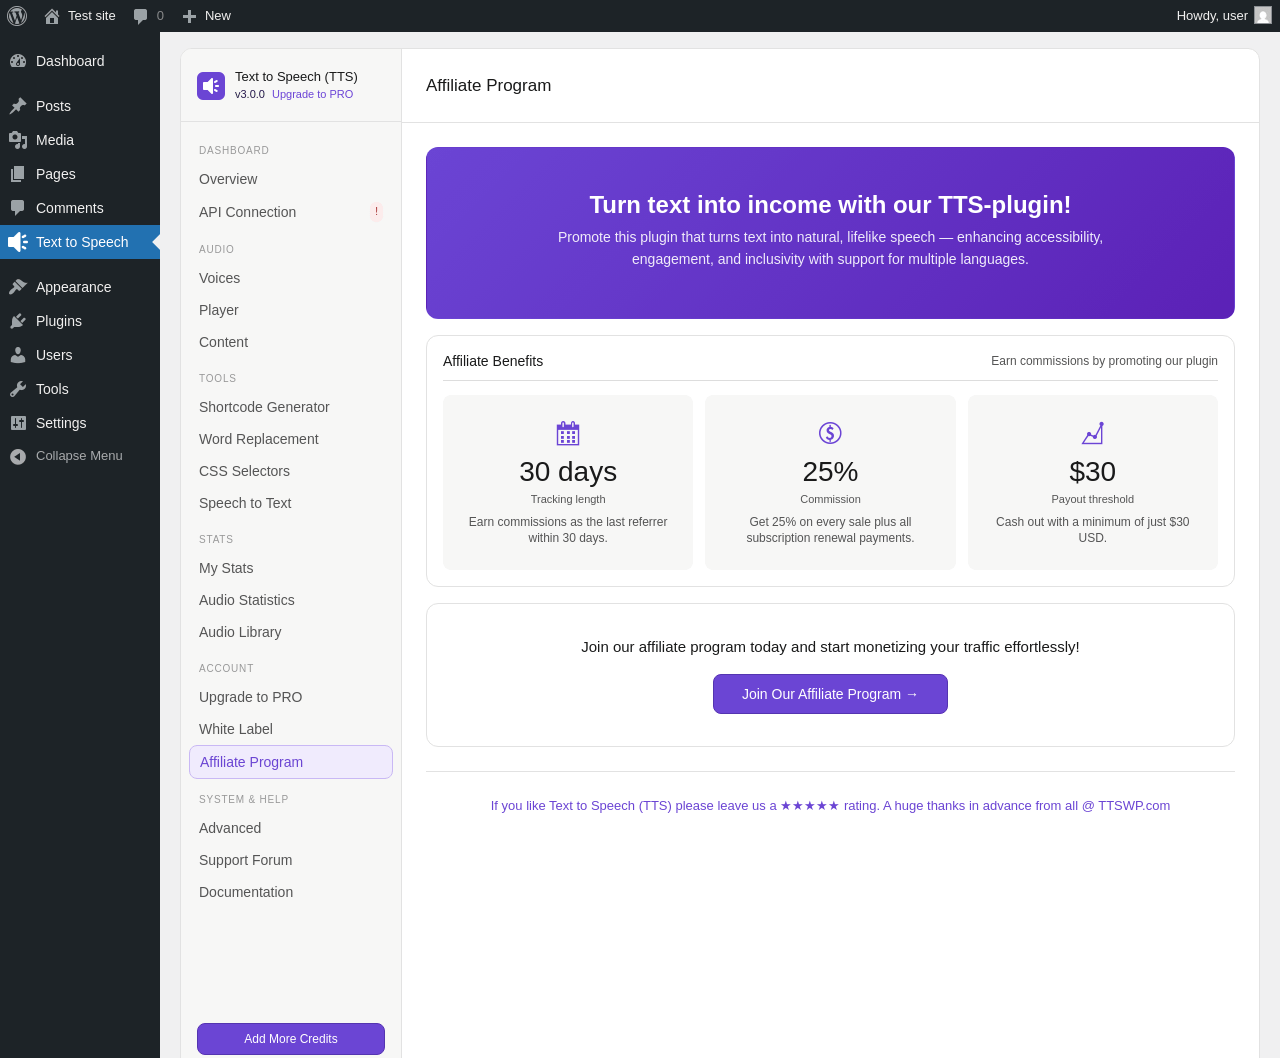
Task: Open the comments bubble icon in admin bar
Action: point(141,16)
